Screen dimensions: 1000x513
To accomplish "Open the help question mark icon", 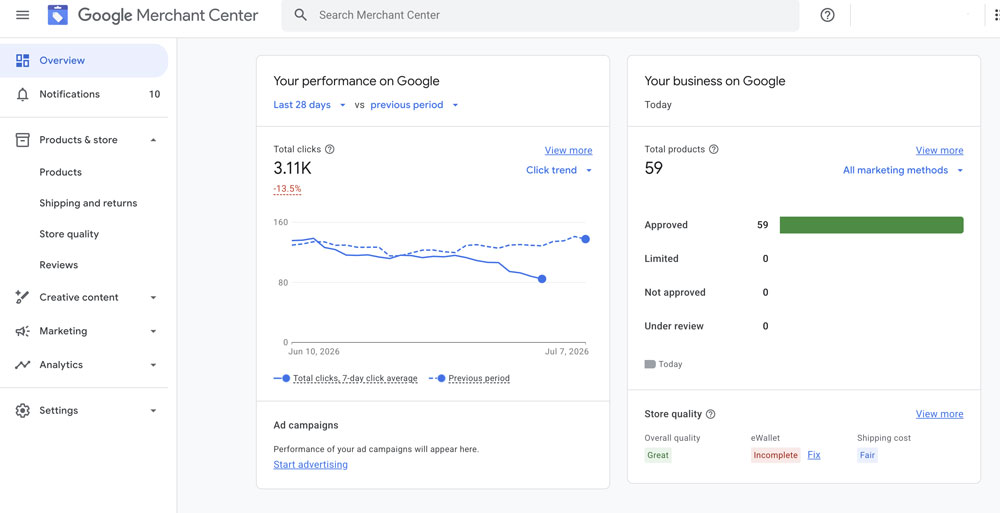I will coord(827,15).
